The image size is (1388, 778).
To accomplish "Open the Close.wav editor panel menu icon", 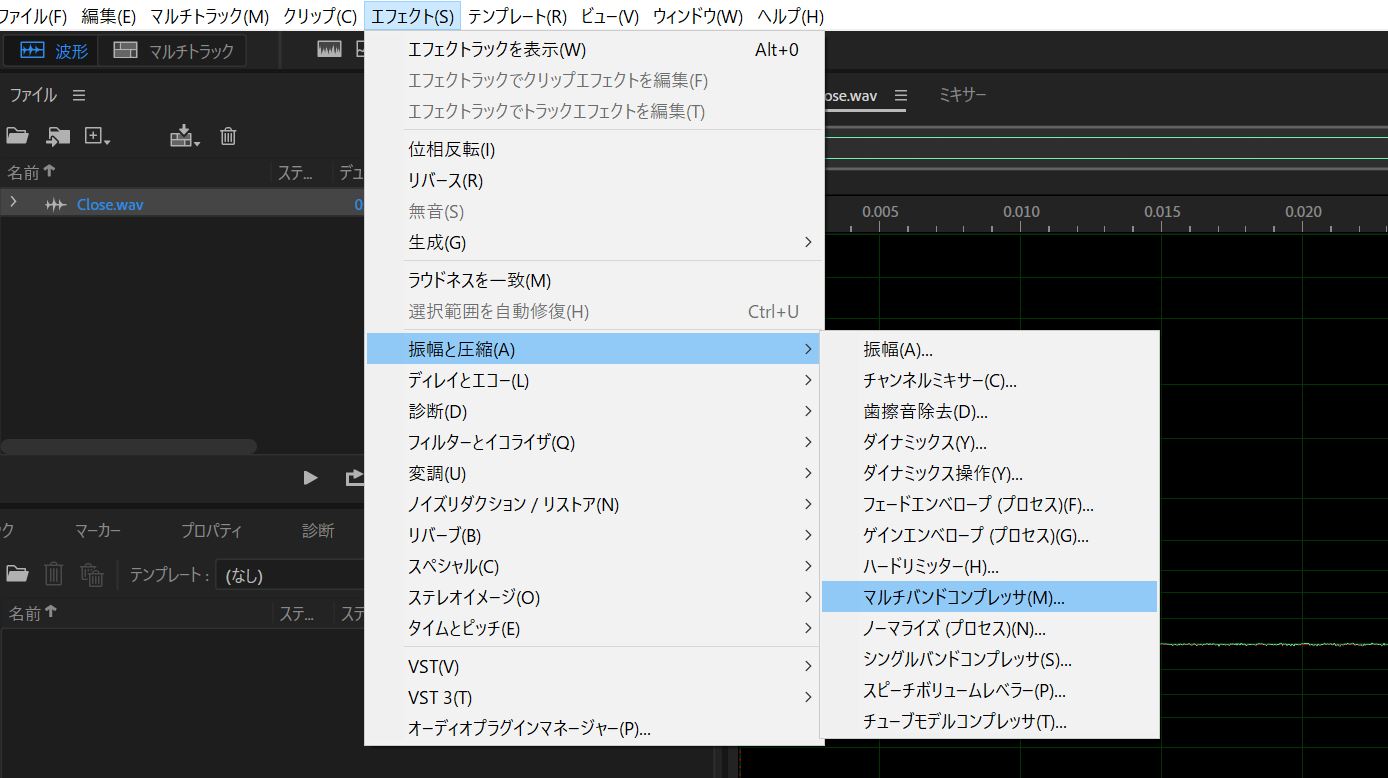I will [900, 95].
